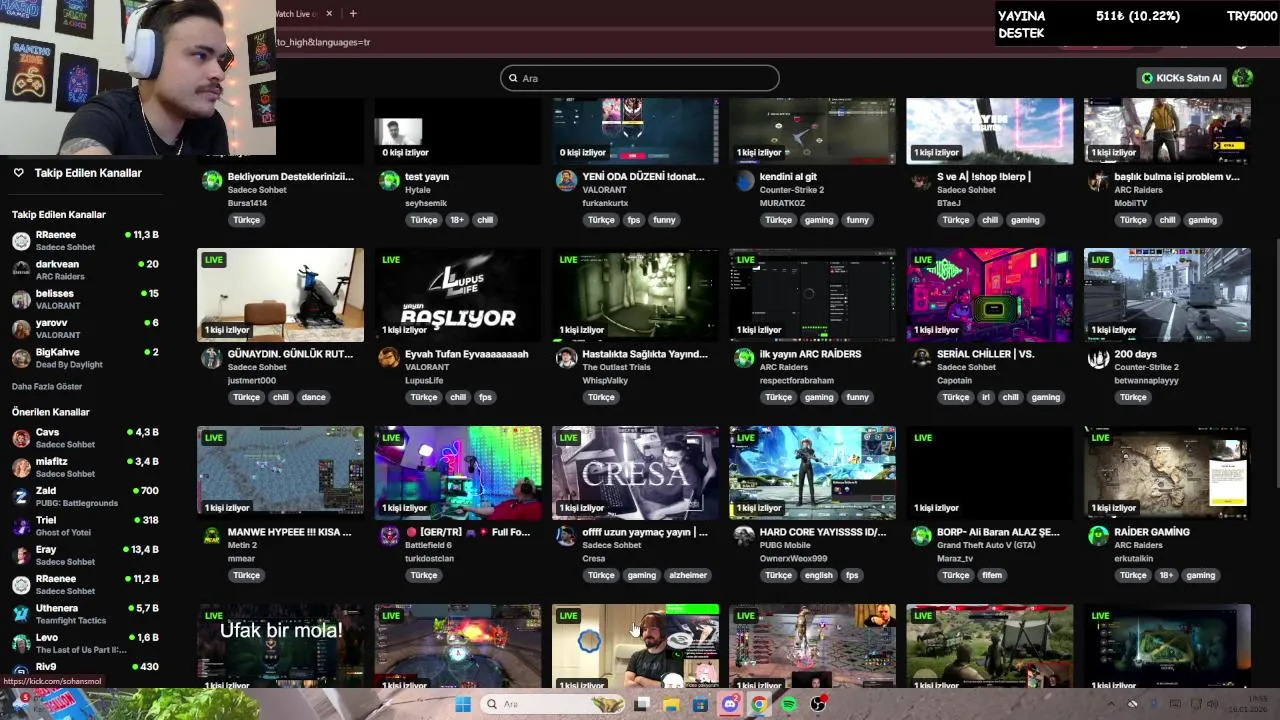Click erkutalkin avatar beside RAİDER GAMİNG
The width and height of the screenshot is (1280, 720).
click(1098, 536)
